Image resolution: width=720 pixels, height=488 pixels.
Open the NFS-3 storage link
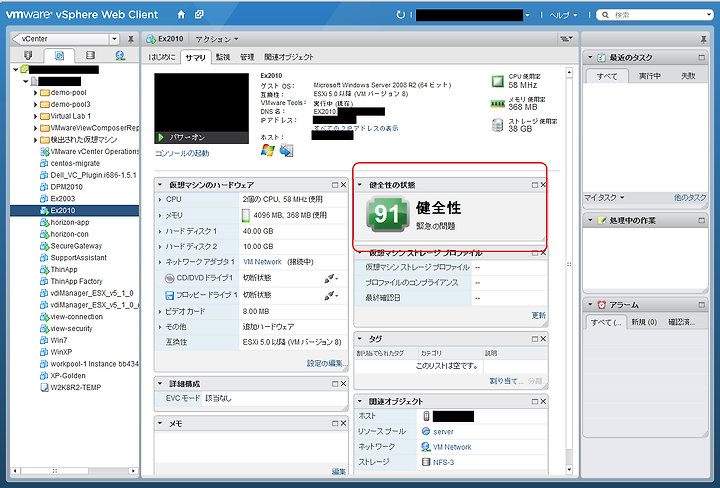(444, 462)
